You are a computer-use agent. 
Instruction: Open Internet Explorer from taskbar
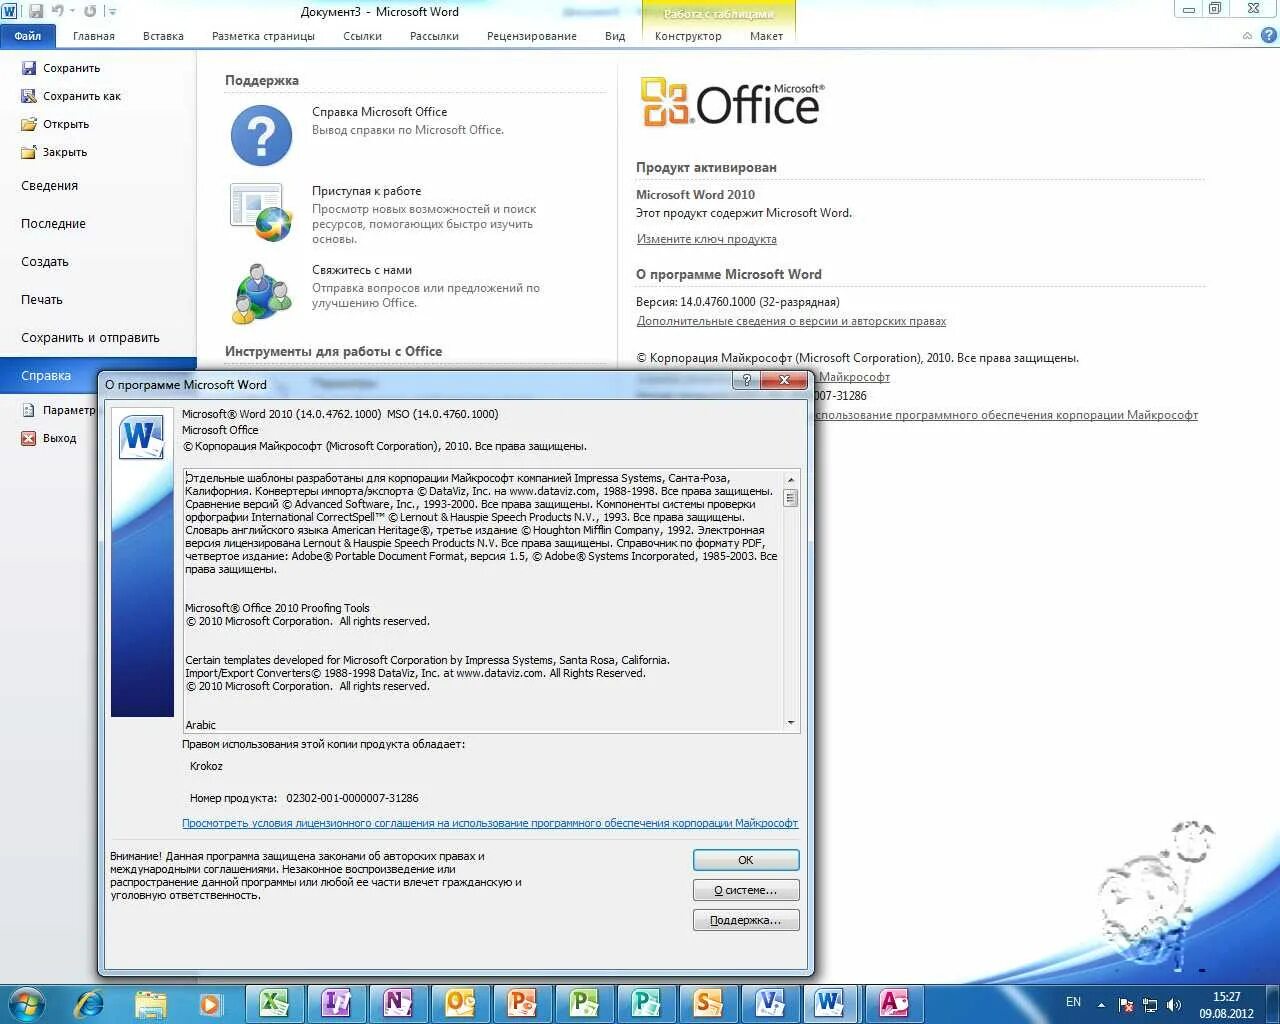(x=89, y=1003)
